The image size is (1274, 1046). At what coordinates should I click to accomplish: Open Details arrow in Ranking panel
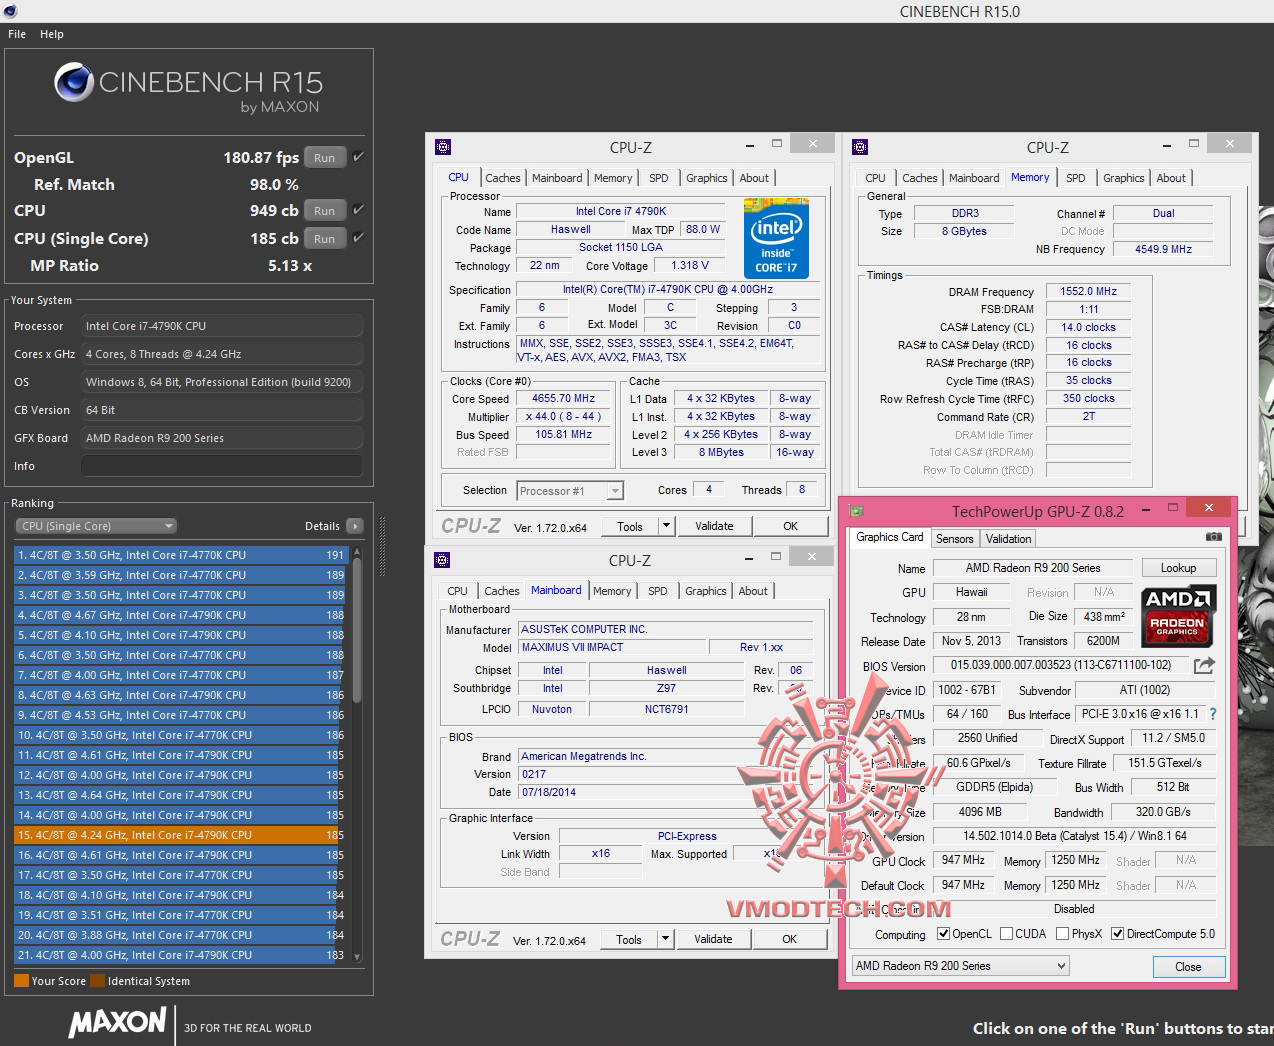(355, 526)
